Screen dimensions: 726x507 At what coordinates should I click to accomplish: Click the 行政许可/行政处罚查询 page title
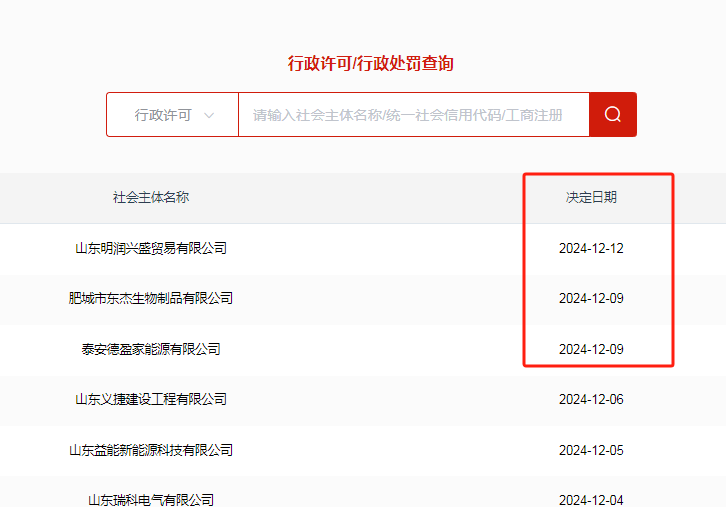370,63
